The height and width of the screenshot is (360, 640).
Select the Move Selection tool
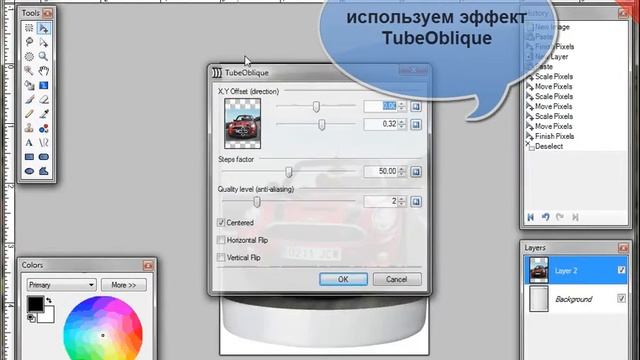[43, 42]
